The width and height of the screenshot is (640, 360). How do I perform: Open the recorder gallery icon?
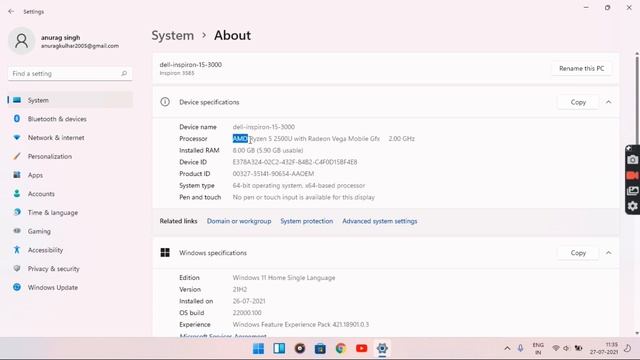pos(632,191)
